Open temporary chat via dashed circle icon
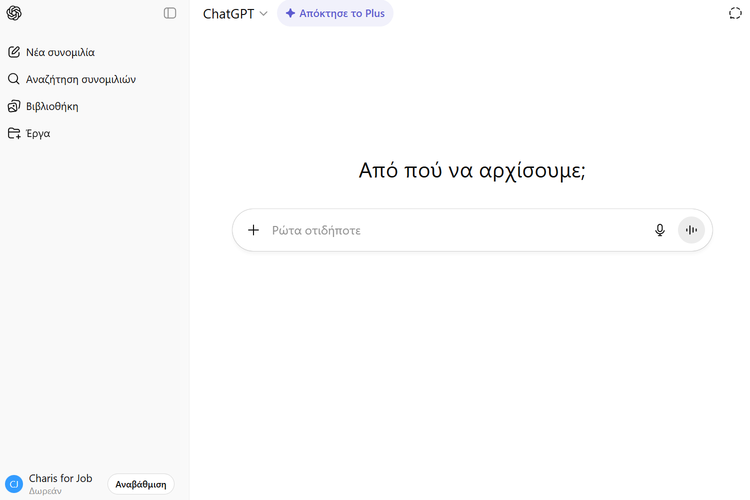 (735, 13)
